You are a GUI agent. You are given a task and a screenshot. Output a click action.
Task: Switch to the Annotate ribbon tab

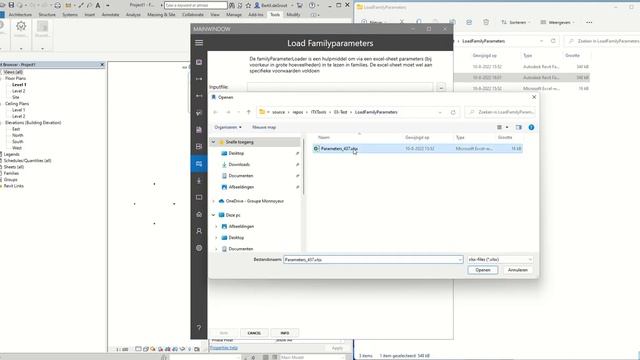pyautogui.click(x=110, y=14)
